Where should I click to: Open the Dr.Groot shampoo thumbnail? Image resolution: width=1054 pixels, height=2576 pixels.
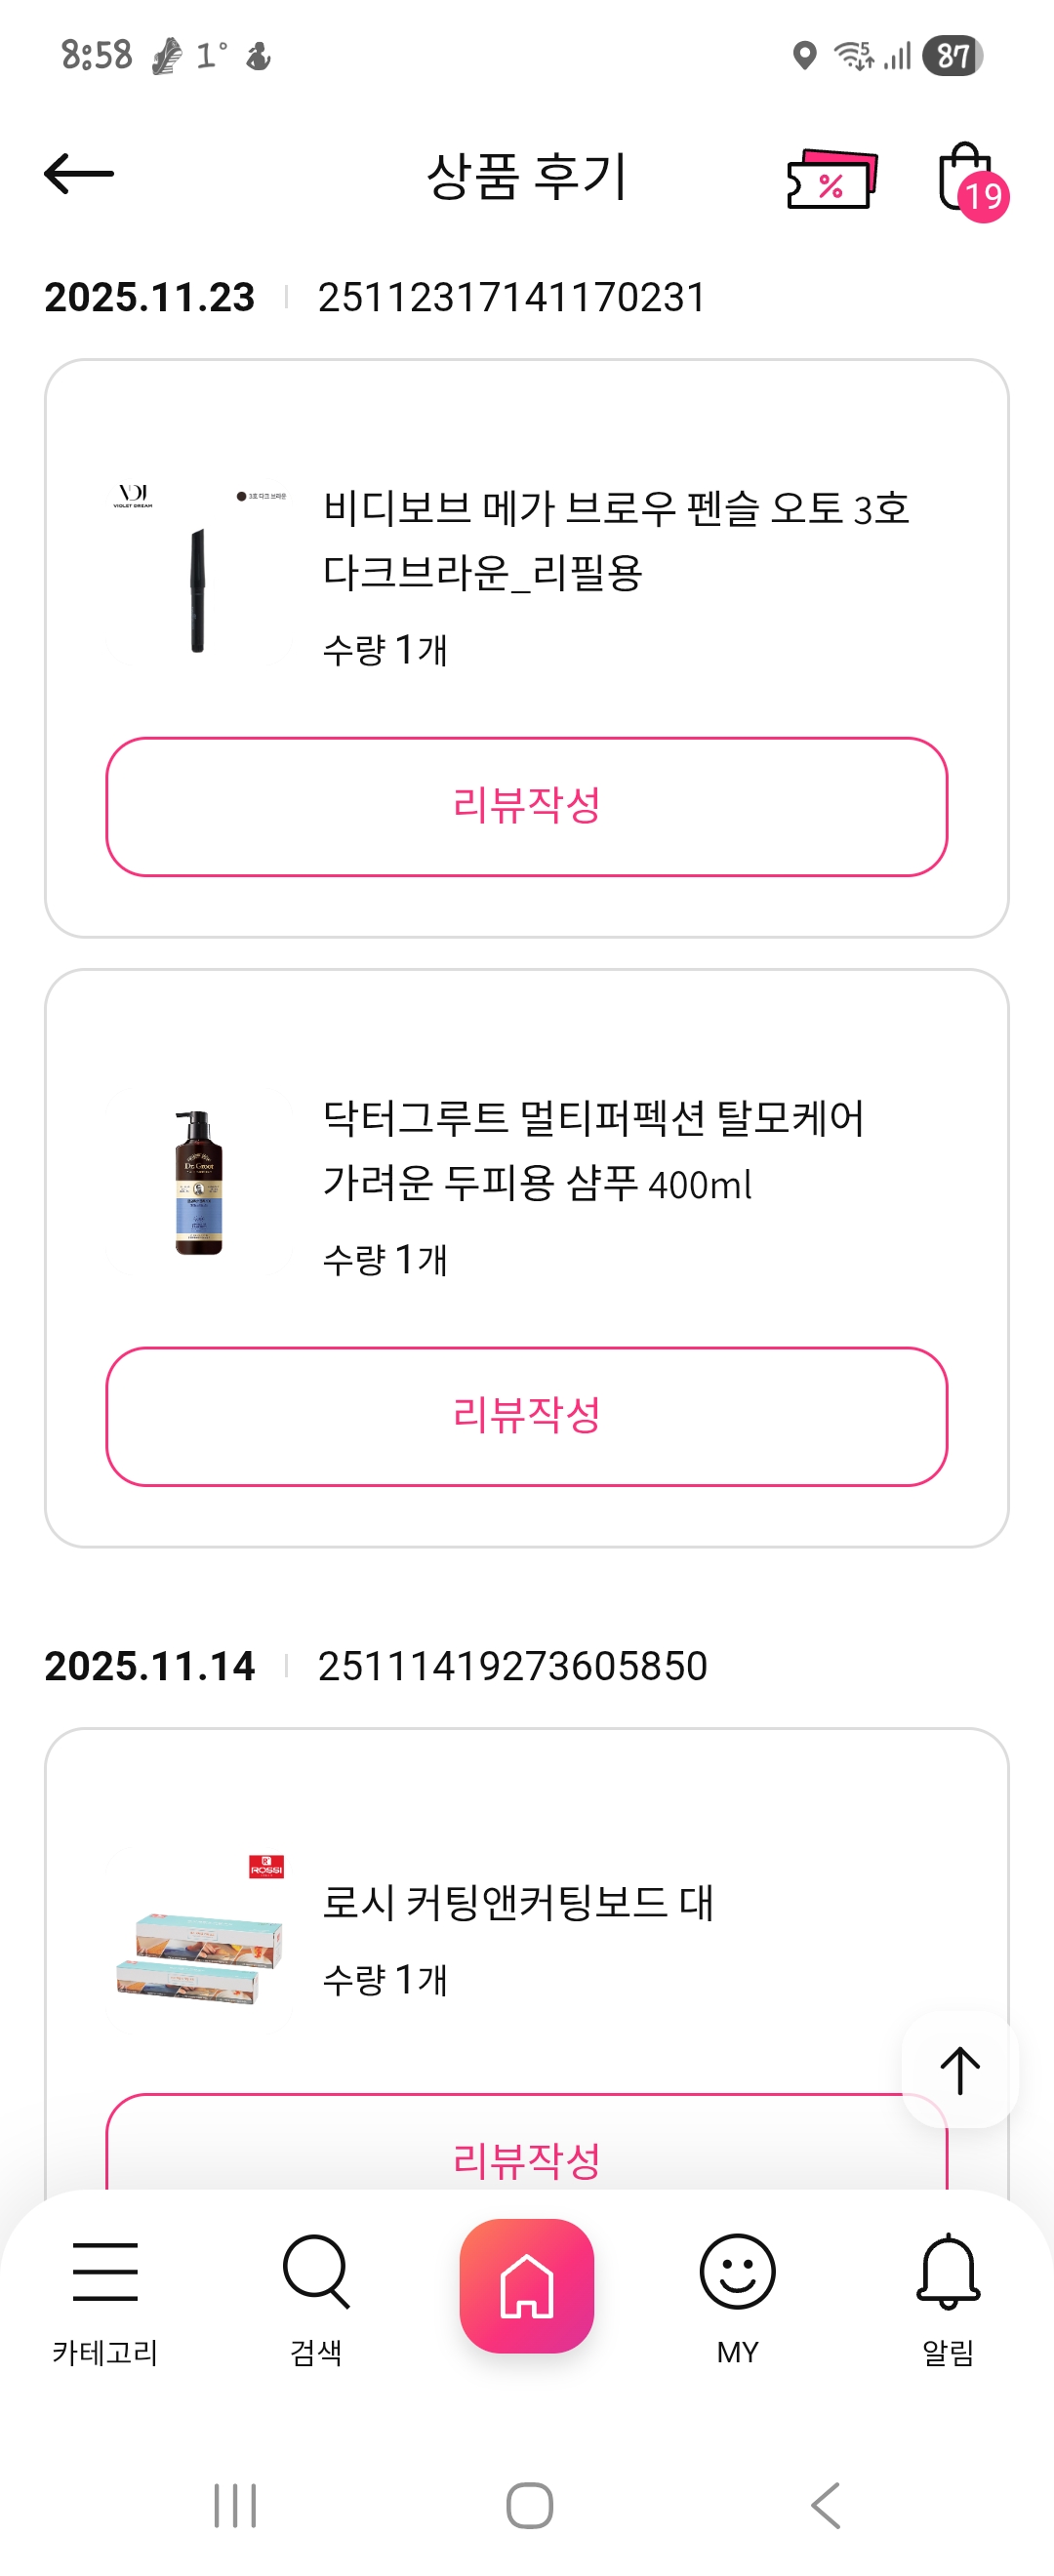pos(198,1183)
